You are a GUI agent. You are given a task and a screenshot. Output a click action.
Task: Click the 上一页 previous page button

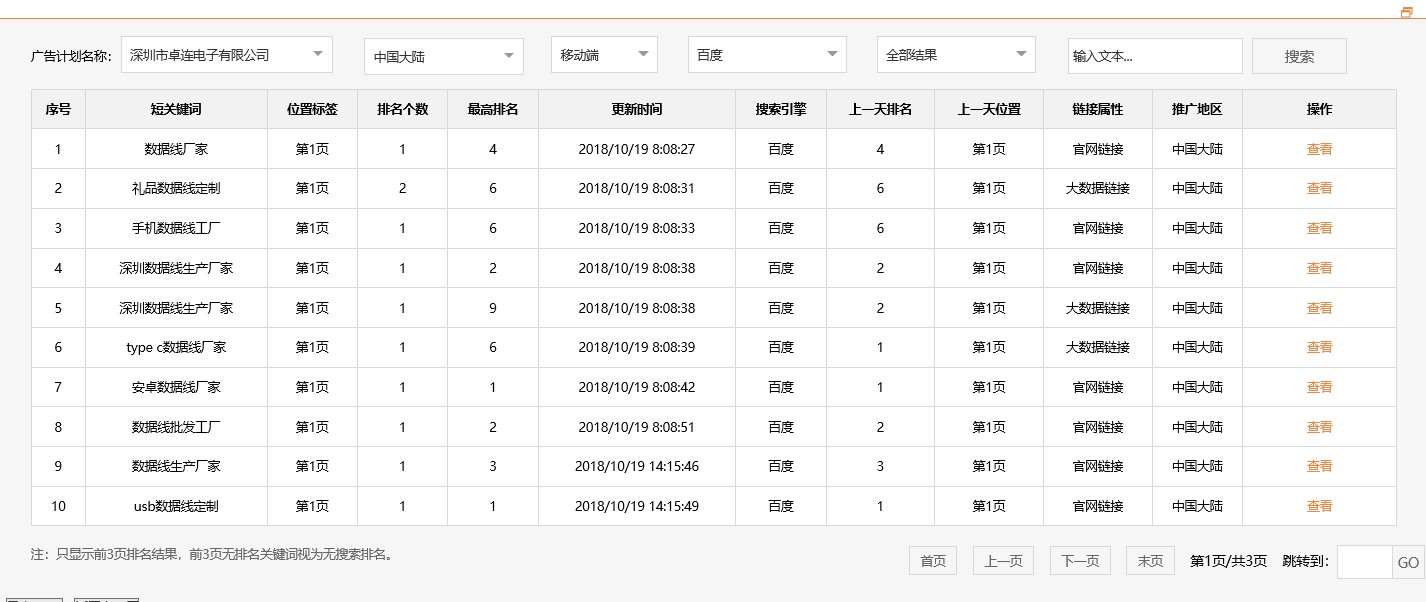coord(1003,560)
